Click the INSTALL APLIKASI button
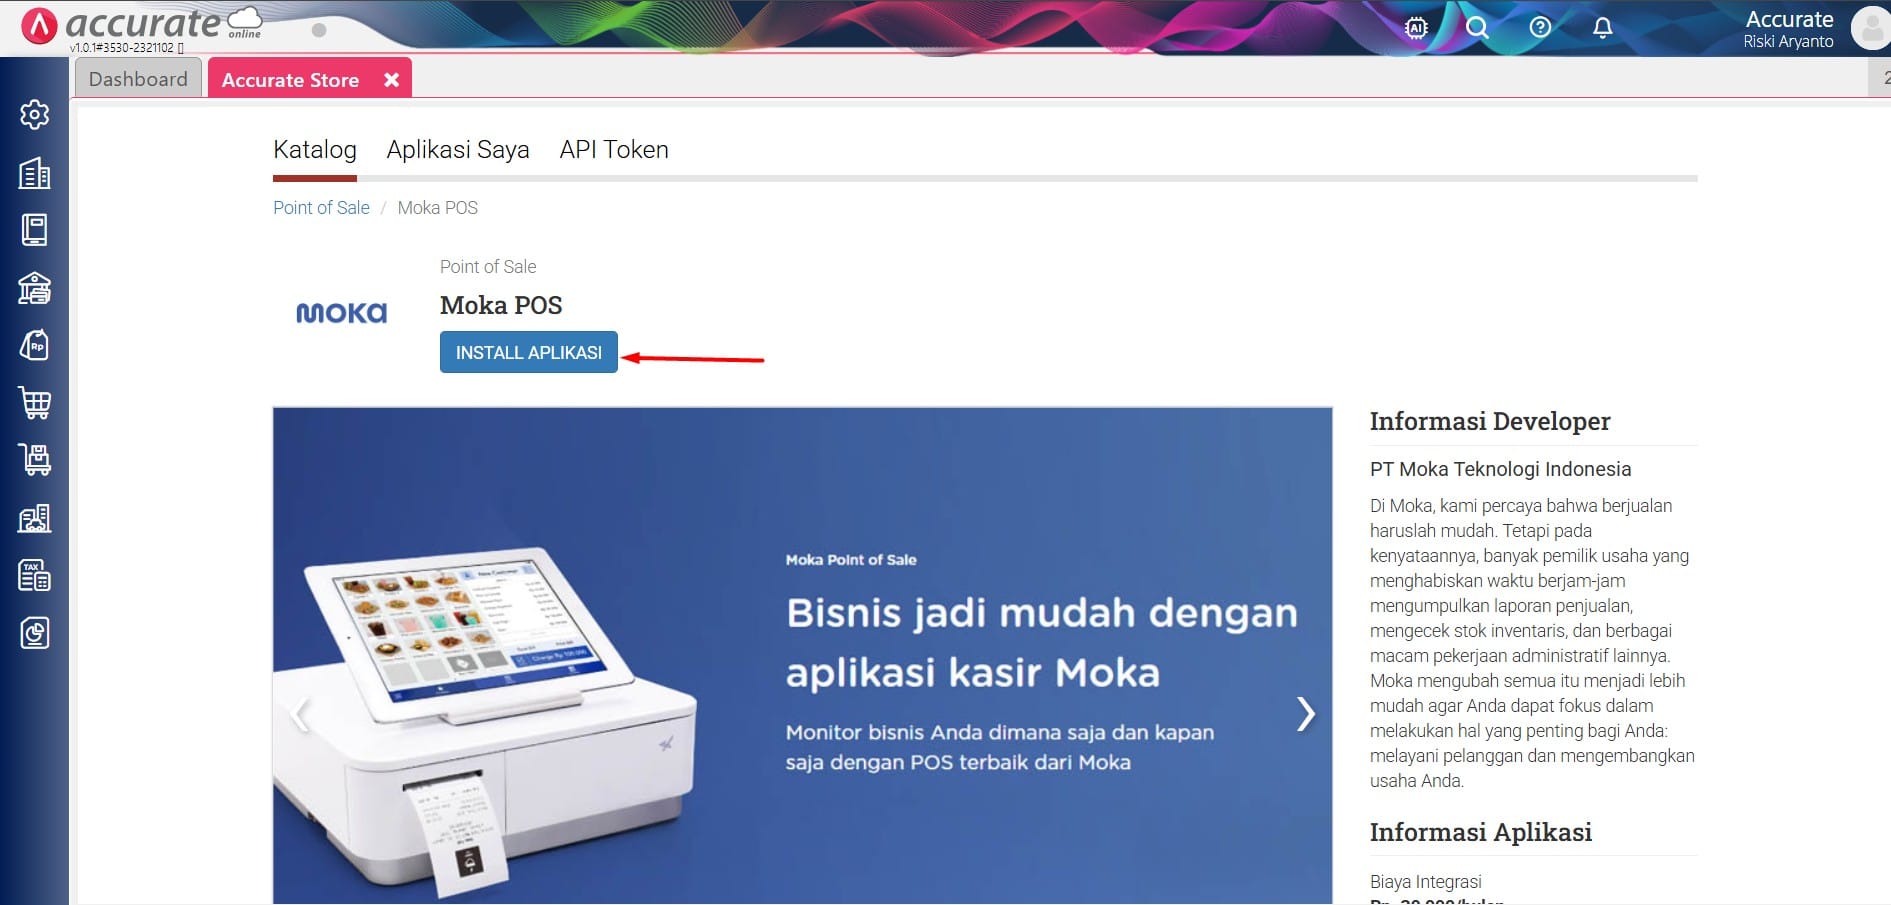Screen dimensions: 1891x905 [x=529, y=352]
